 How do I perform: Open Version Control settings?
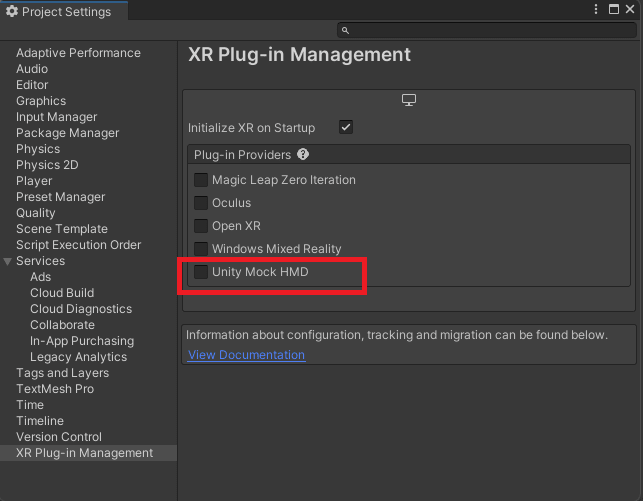click(x=59, y=437)
